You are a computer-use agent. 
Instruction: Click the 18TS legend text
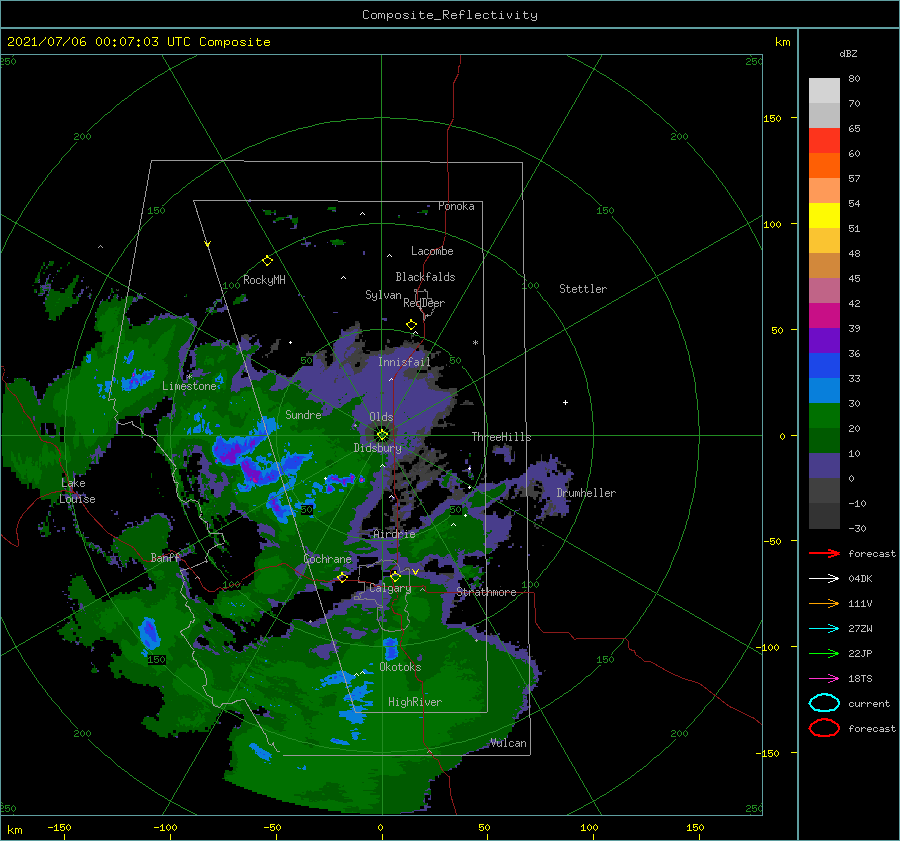coord(860,679)
